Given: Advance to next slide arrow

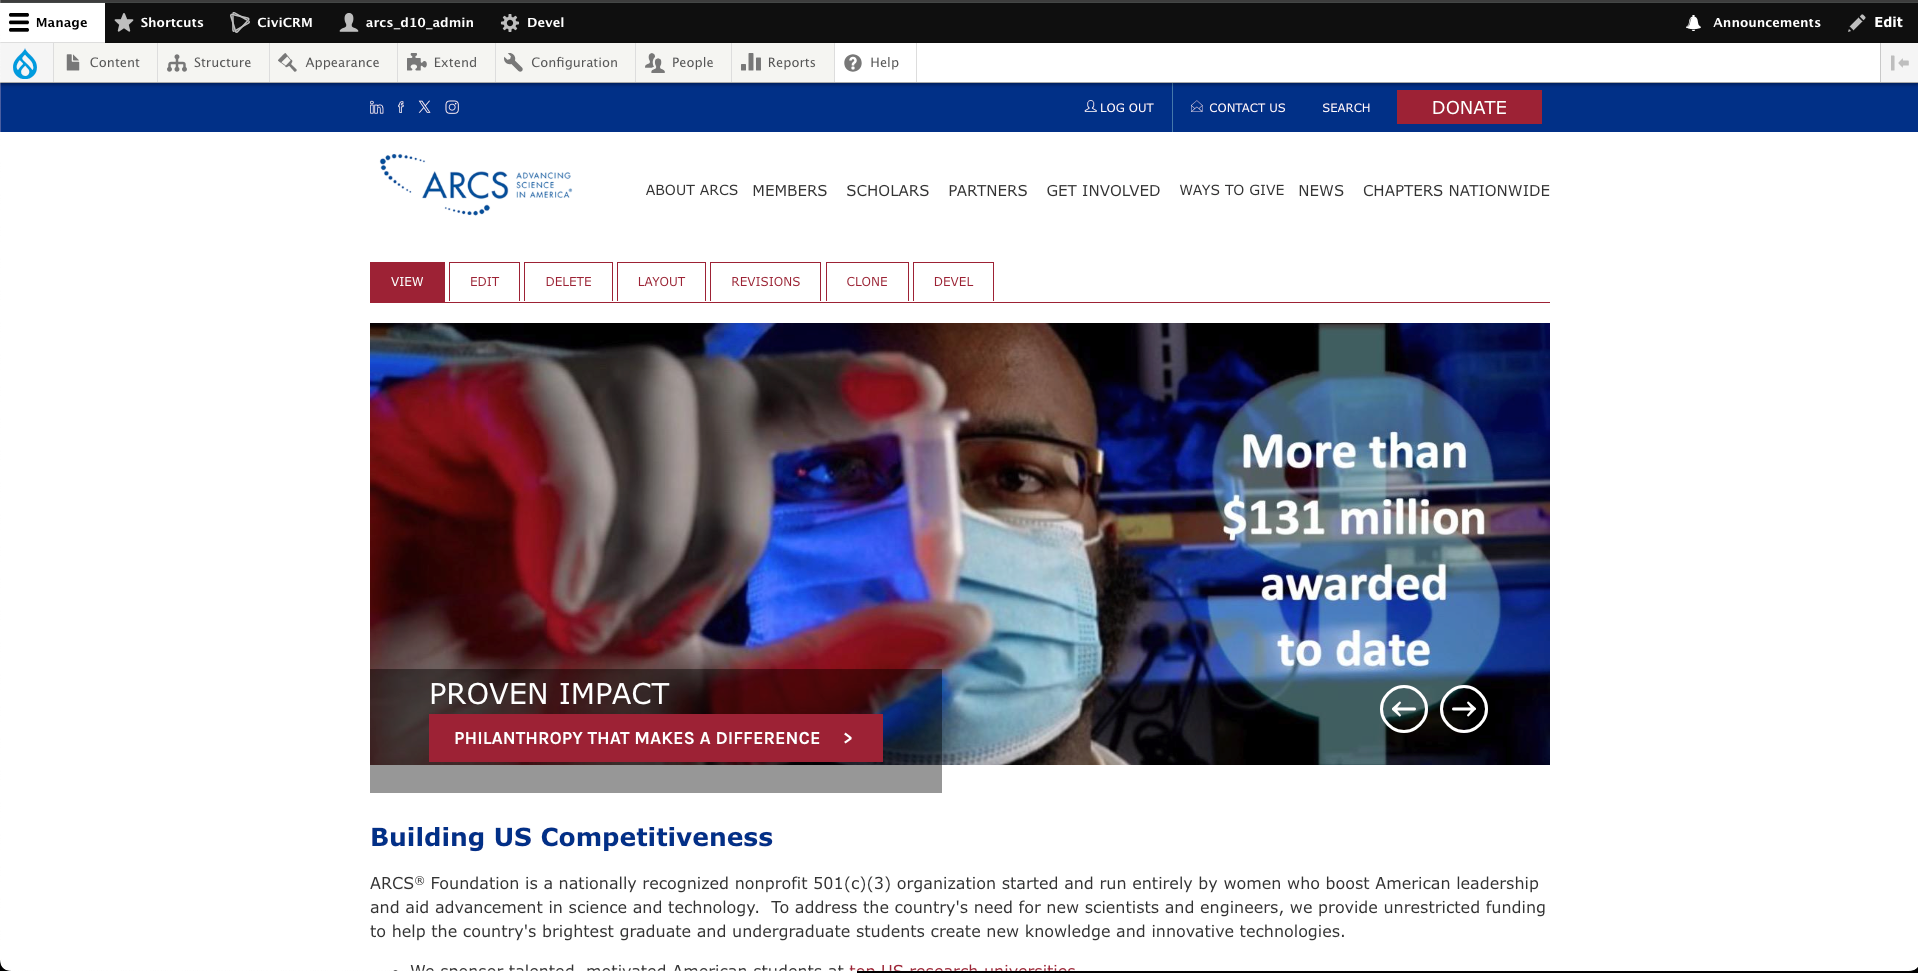Looking at the screenshot, I should 1463,709.
